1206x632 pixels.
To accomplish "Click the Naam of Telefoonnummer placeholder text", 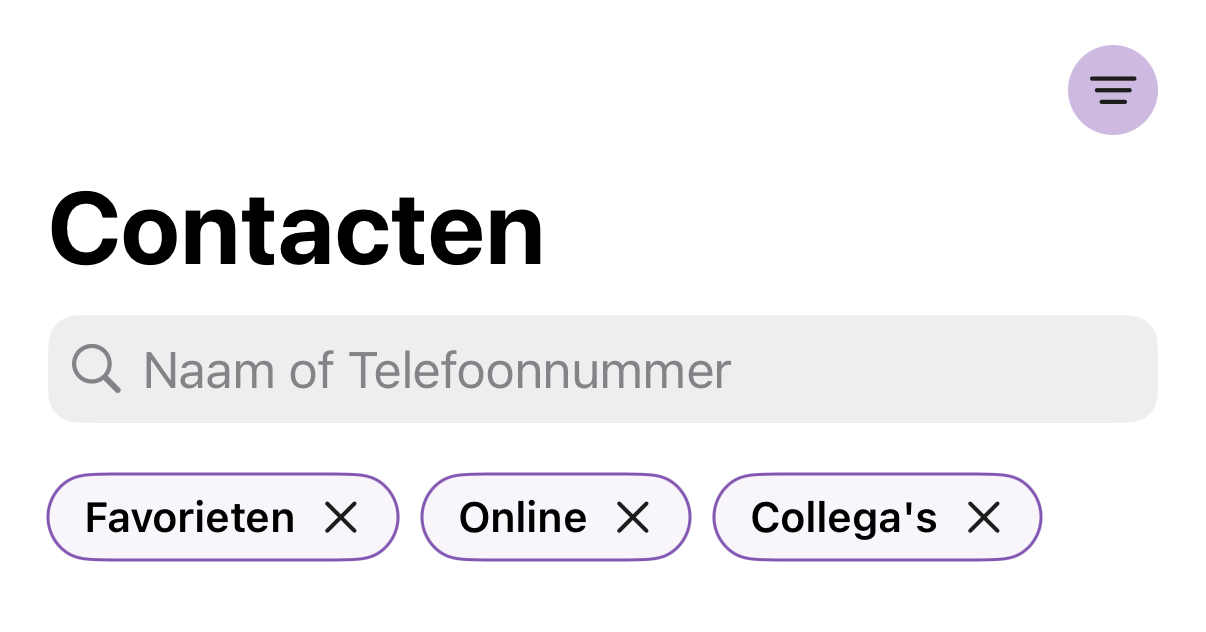I will [x=437, y=370].
